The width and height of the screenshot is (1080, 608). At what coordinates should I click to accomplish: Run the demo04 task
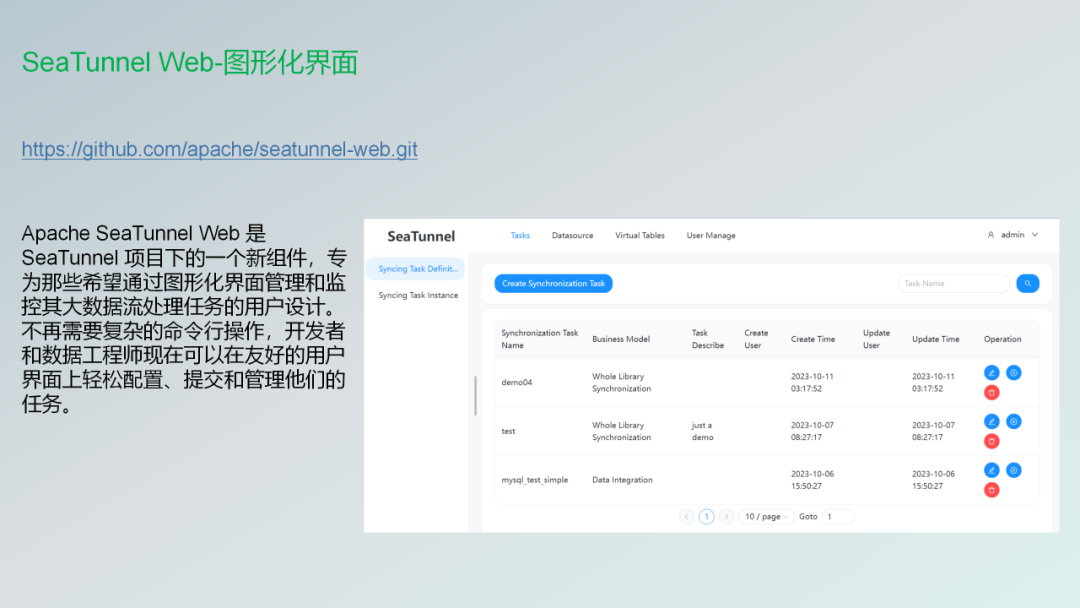[x=1014, y=373]
